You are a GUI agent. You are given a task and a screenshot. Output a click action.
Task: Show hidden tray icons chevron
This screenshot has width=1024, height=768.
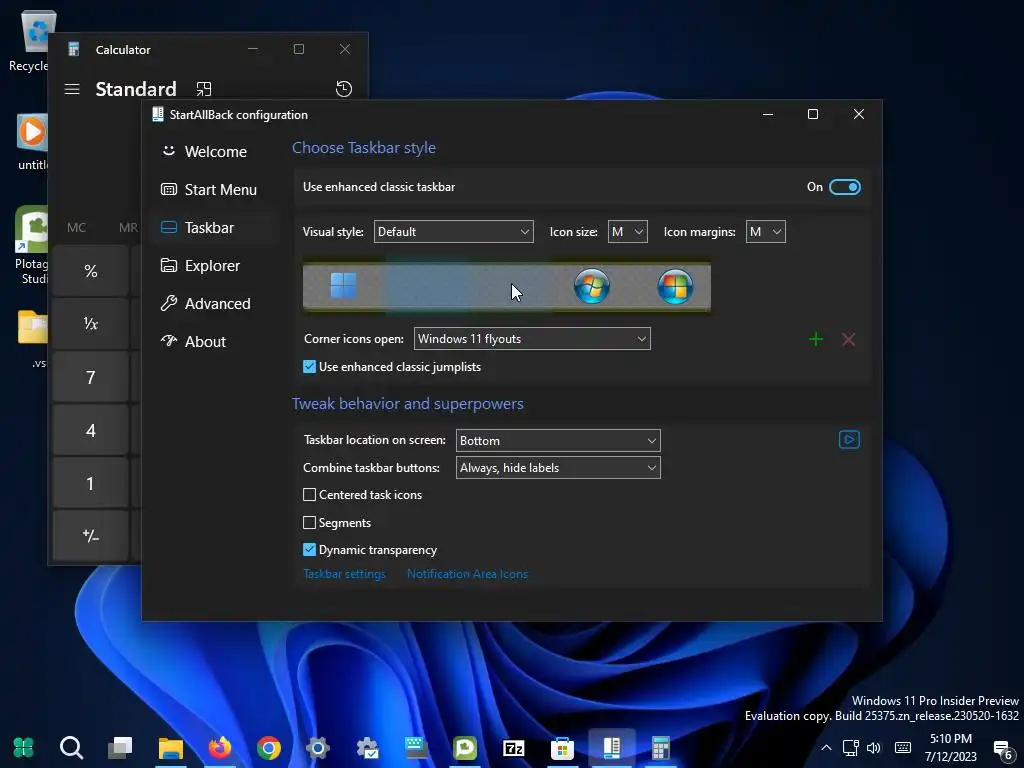tap(825, 748)
